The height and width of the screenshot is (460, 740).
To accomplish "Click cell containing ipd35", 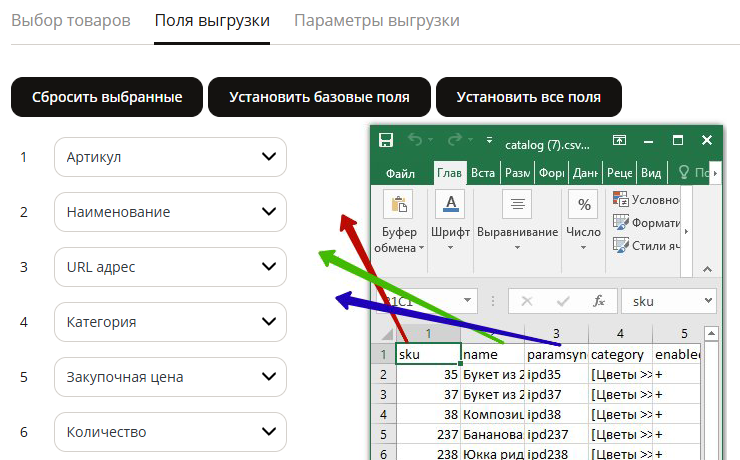I will click(x=556, y=375).
